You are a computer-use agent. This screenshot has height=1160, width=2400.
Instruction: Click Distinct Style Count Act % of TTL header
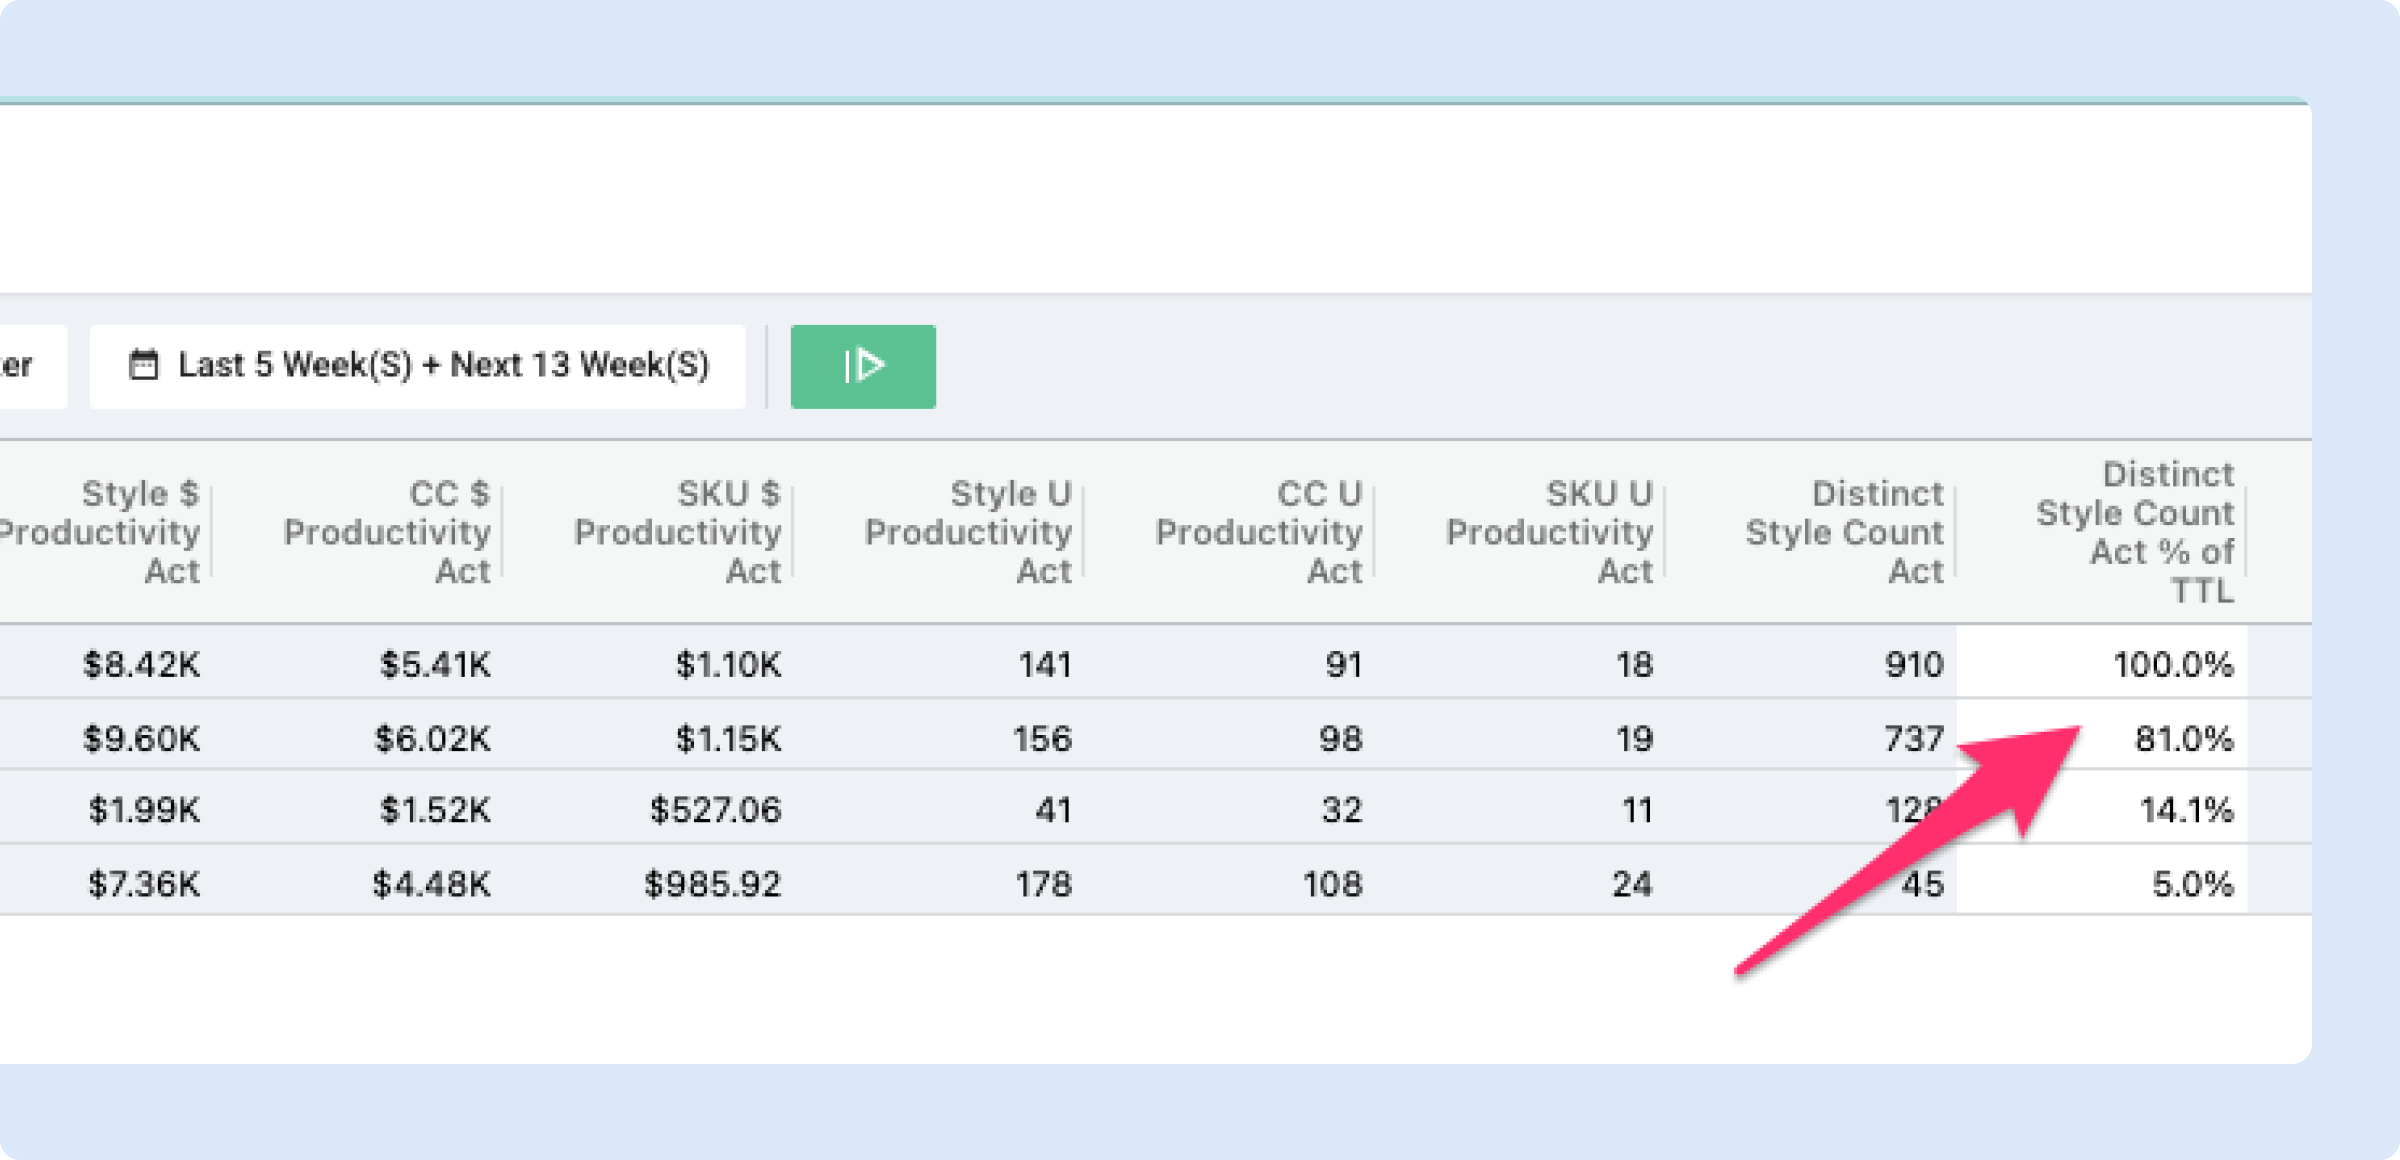click(2135, 532)
